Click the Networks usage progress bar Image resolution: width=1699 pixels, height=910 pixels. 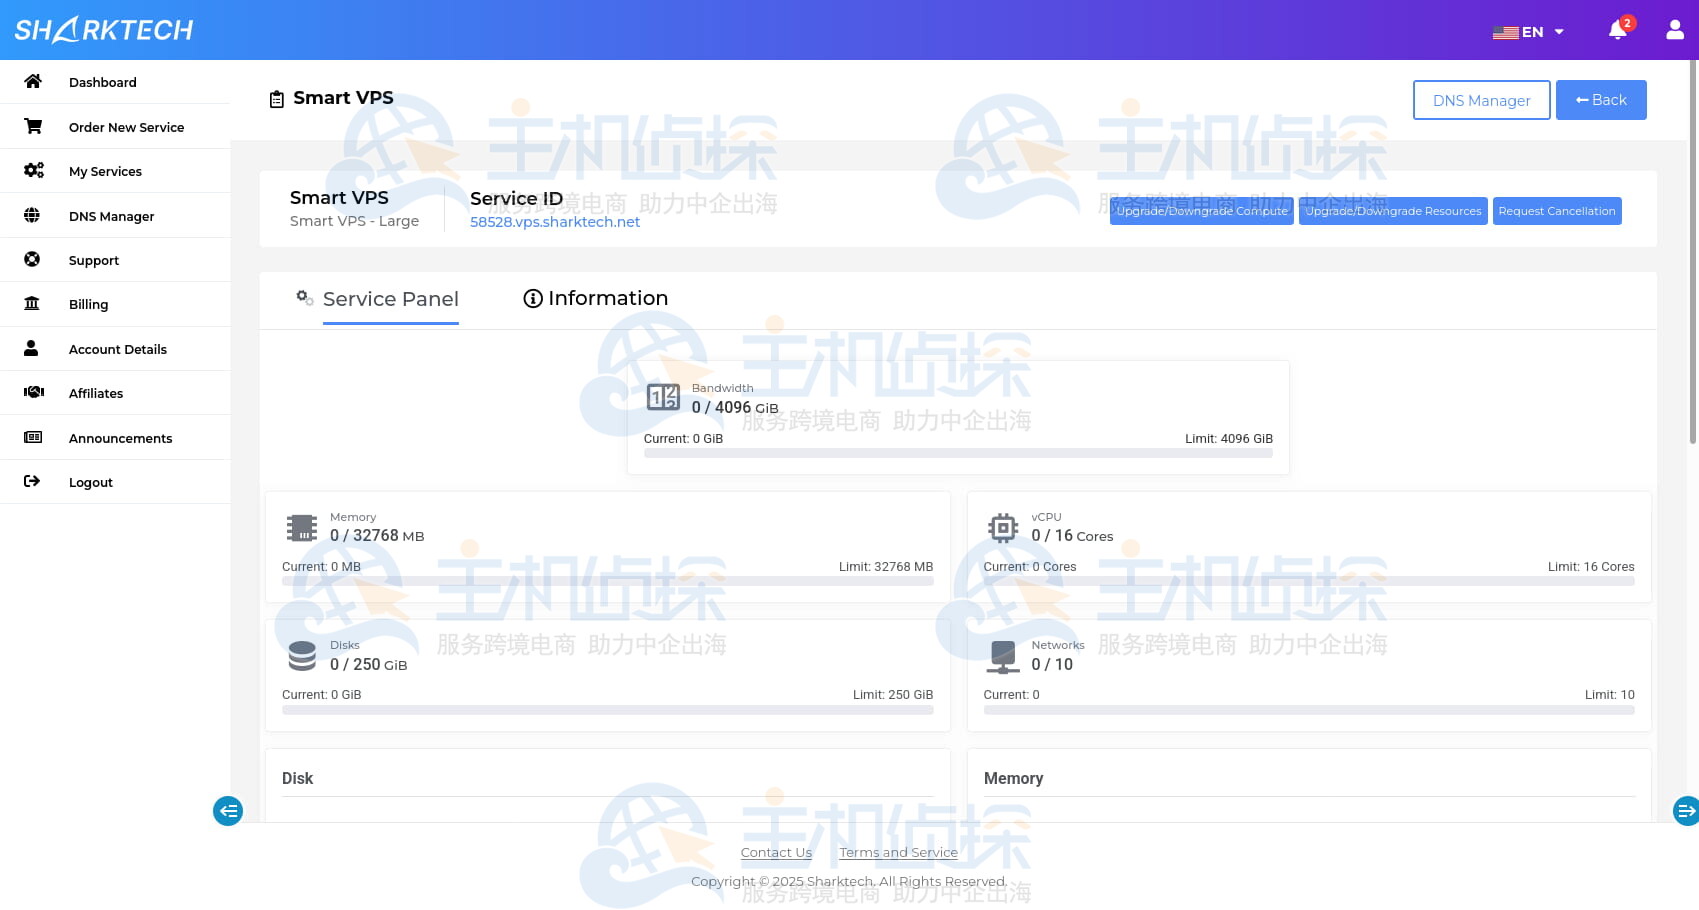pos(1309,710)
